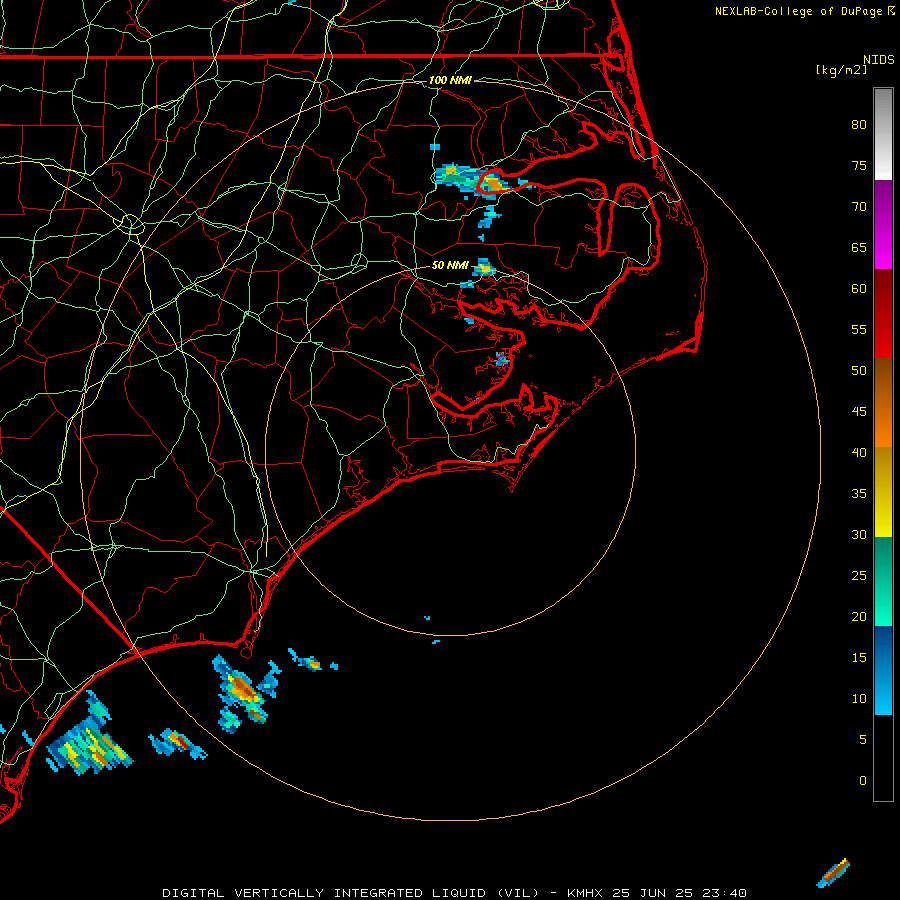Click the NIDS label above the scale
This screenshot has height=900, width=900.
[879, 60]
